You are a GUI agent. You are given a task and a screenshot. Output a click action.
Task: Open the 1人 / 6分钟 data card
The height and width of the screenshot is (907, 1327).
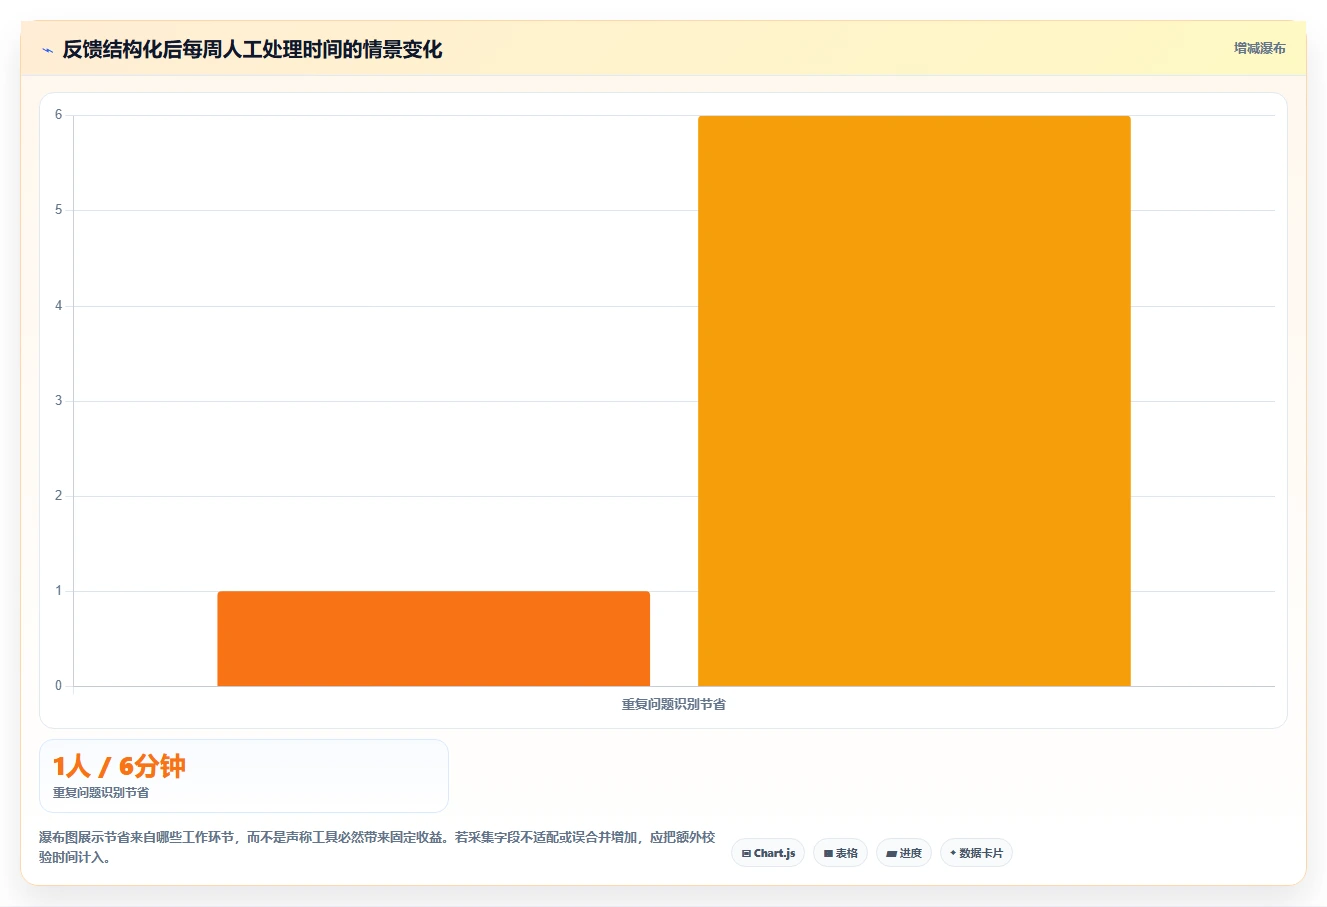[244, 776]
